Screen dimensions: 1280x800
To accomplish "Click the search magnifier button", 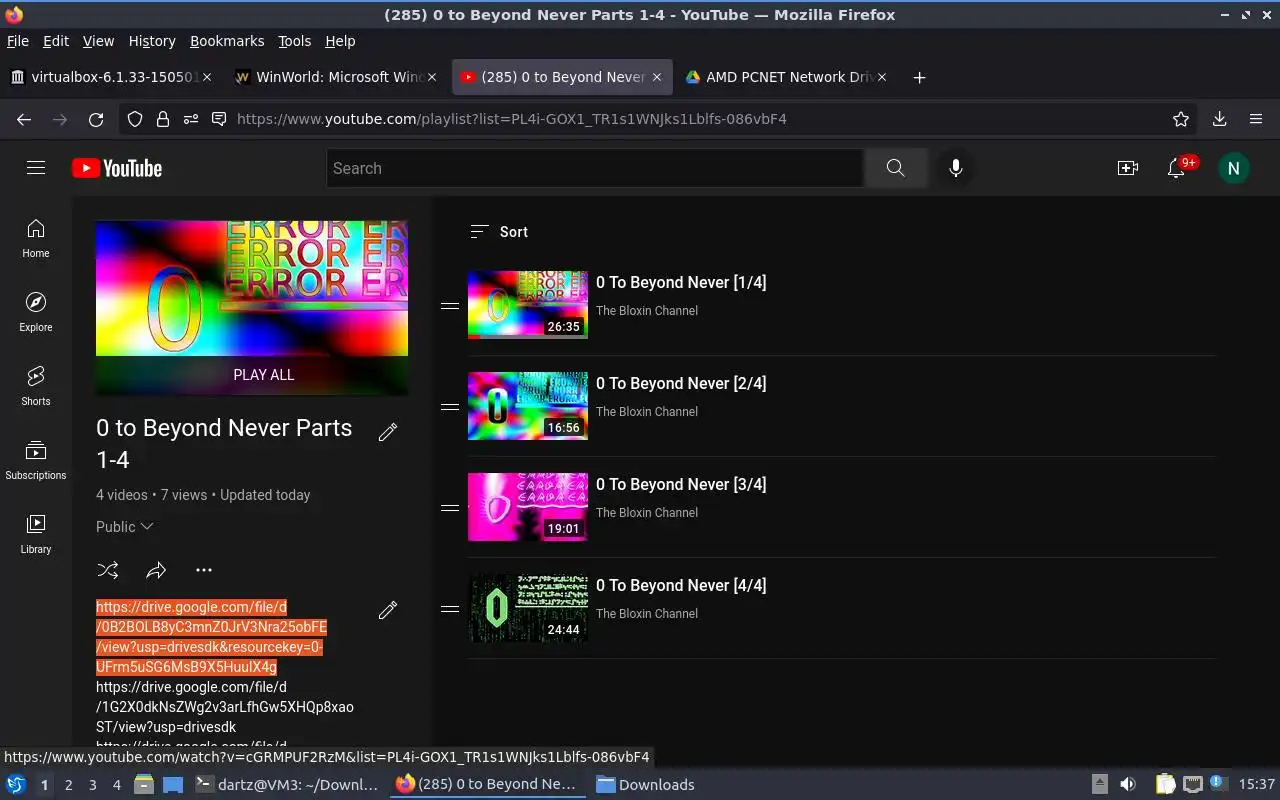I will tap(895, 168).
